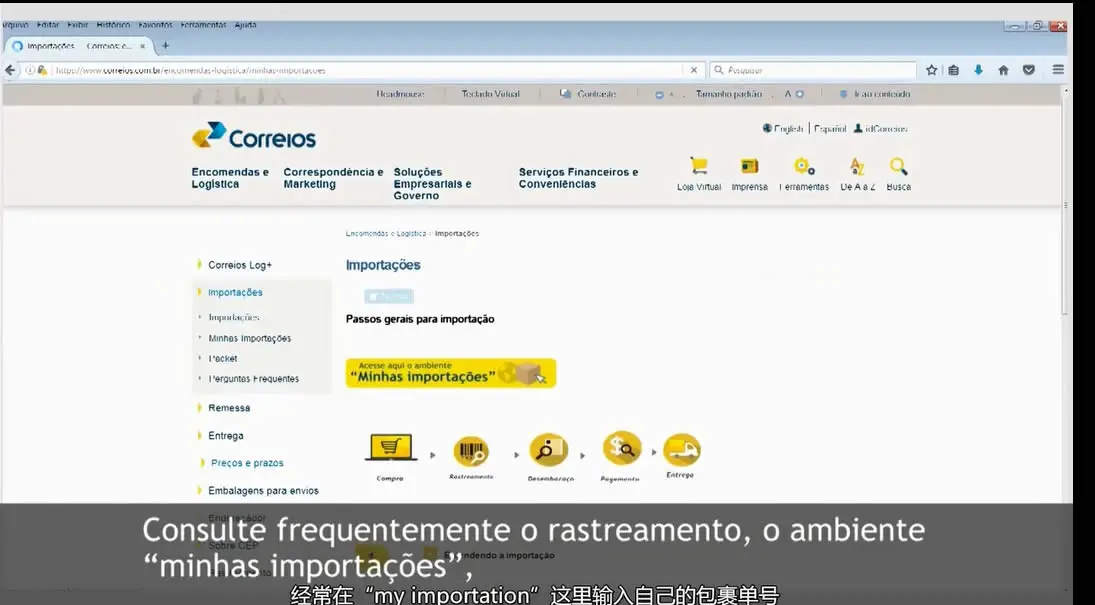Click Ir ao conteúdo skip link
Screen dimensions: 1095x605
coord(875,94)
